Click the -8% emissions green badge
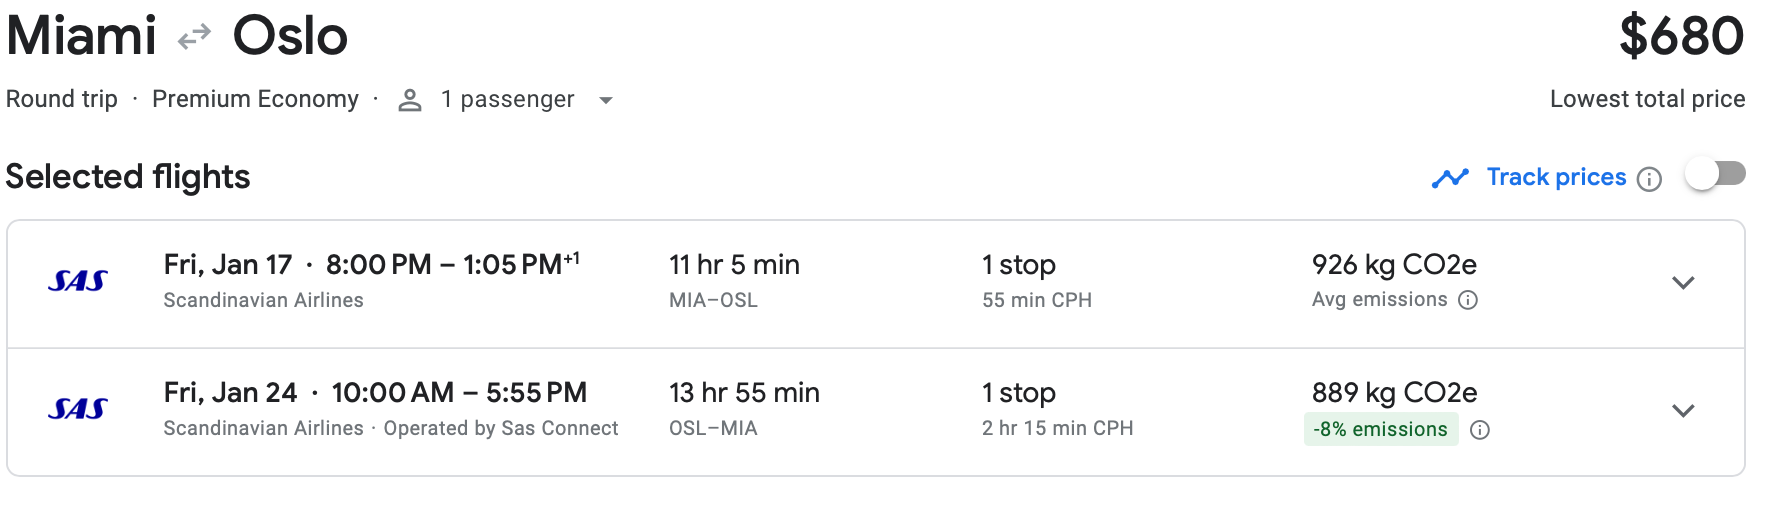1774x506 pixels. (1380, 430)
